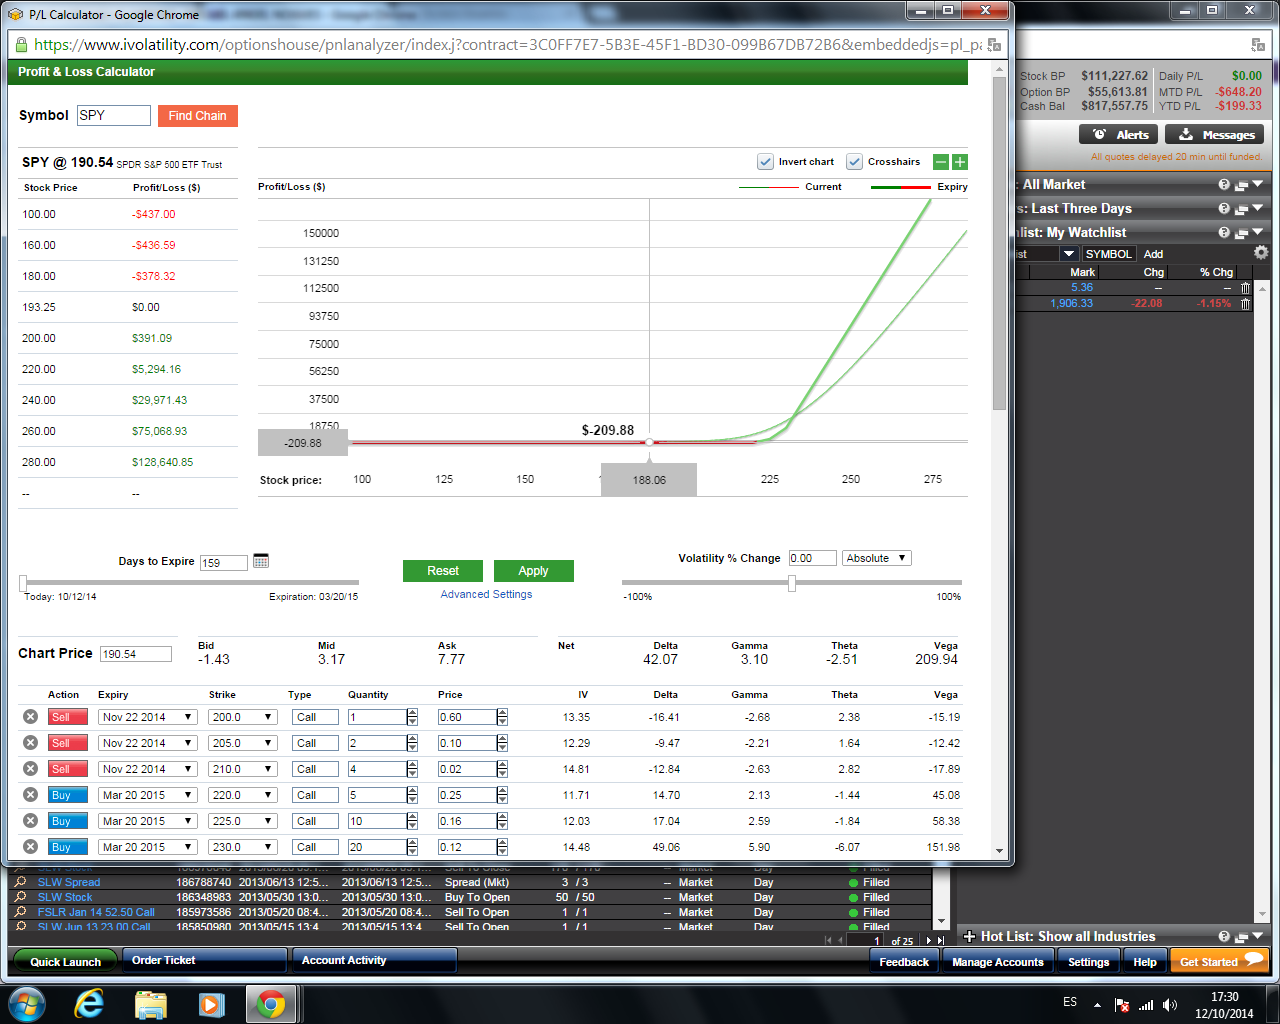Pop out the My Watchlist panel
This screenshot has width=1280, height=1024.
(1241, 233)
